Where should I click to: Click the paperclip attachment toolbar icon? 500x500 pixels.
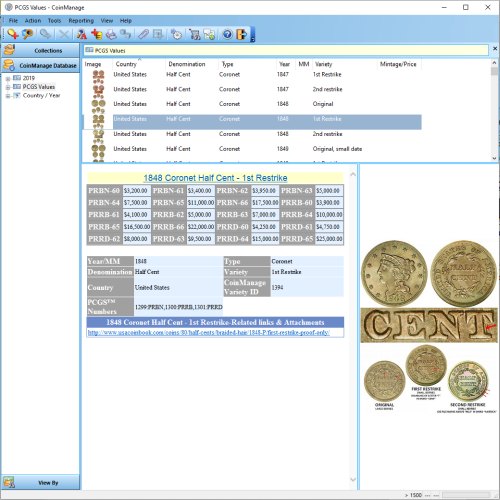click(x=143, y=34)
